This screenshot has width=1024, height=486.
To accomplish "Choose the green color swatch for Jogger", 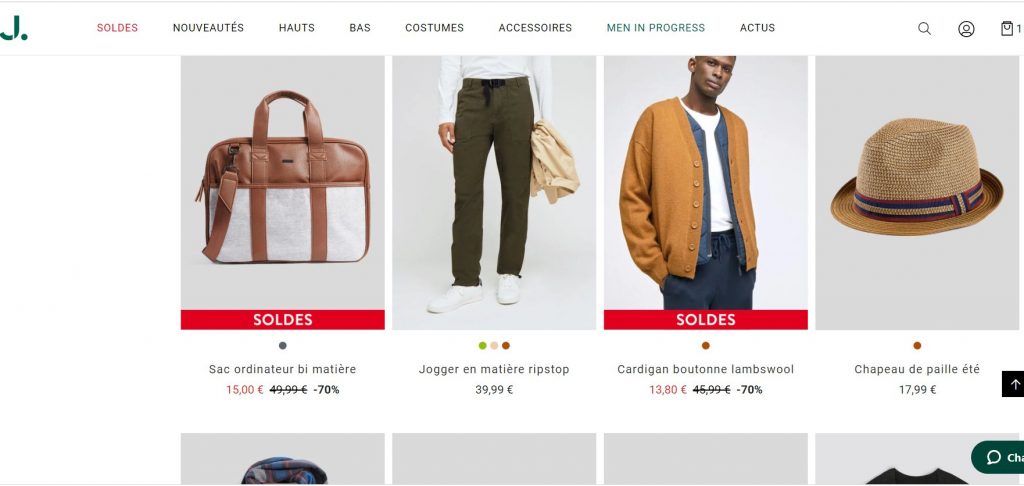I will point(482,346).
